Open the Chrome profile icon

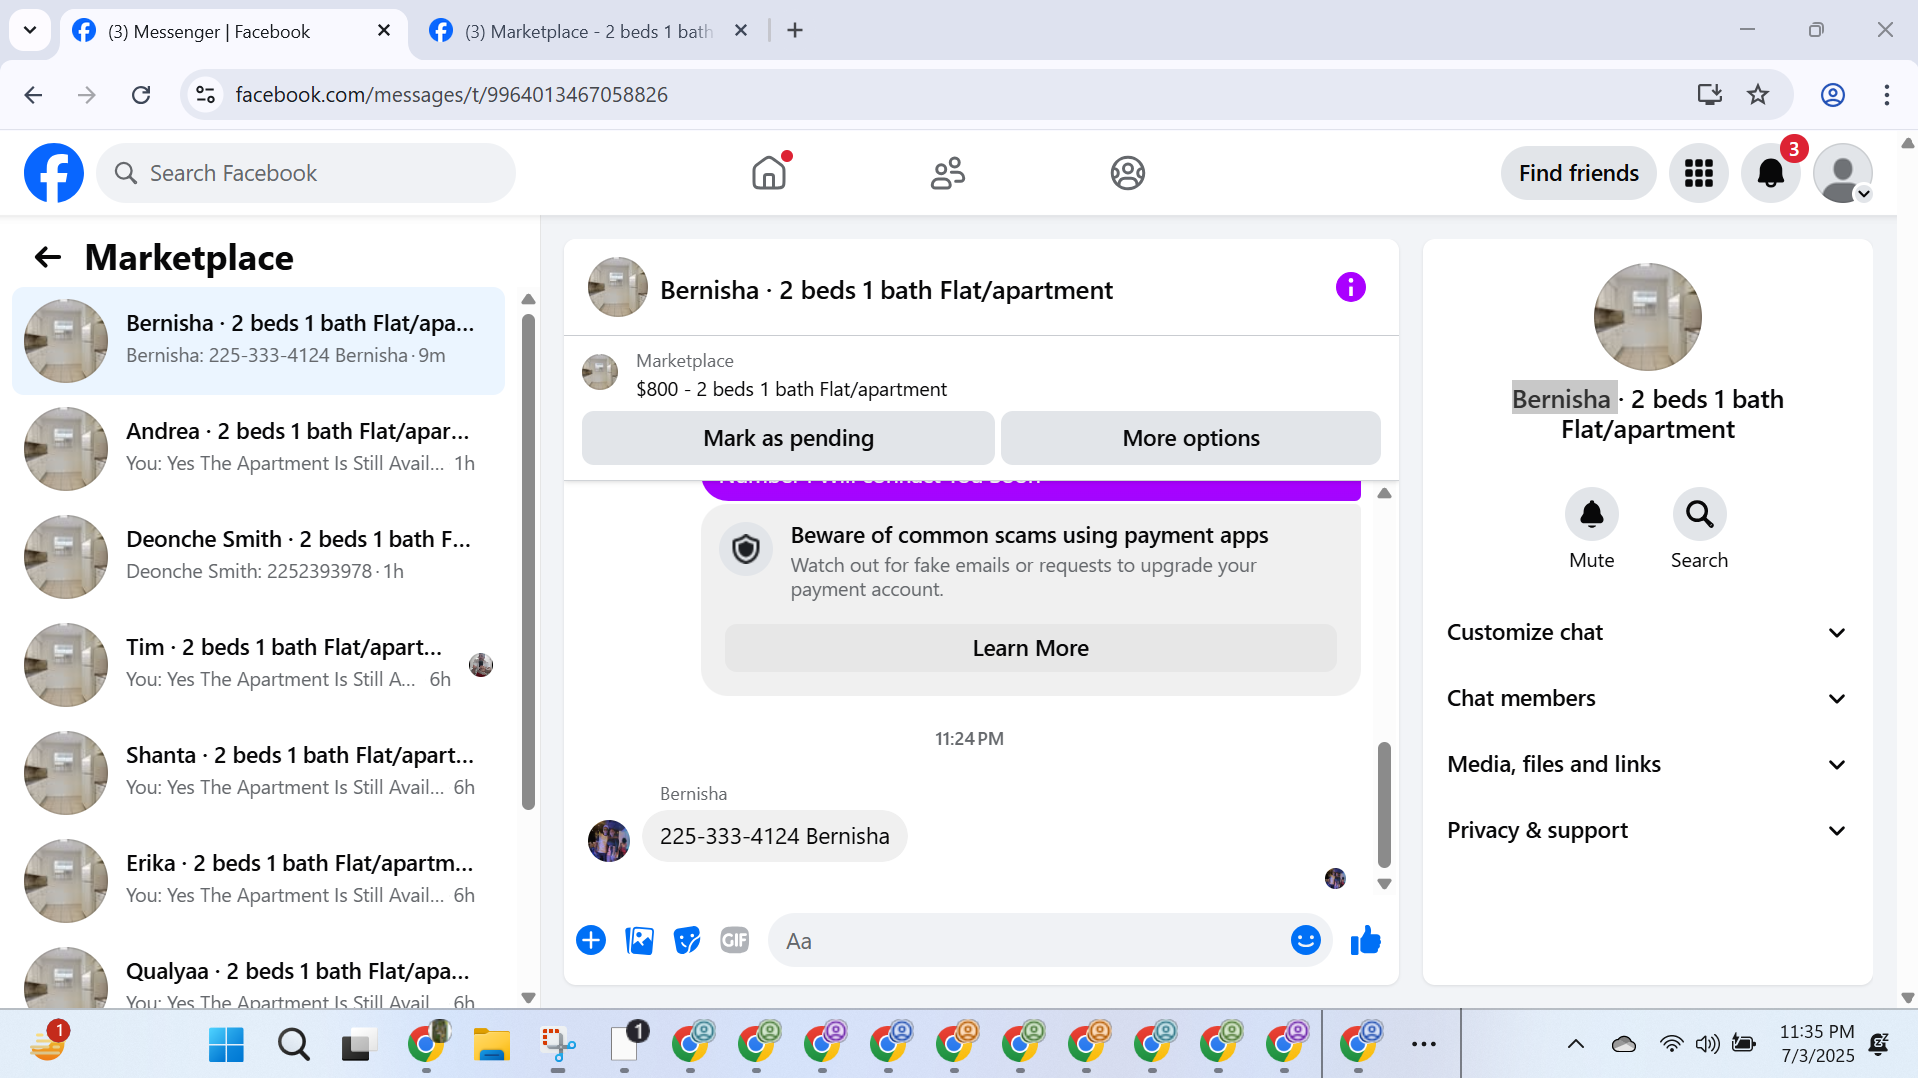tap(1832, 94)
